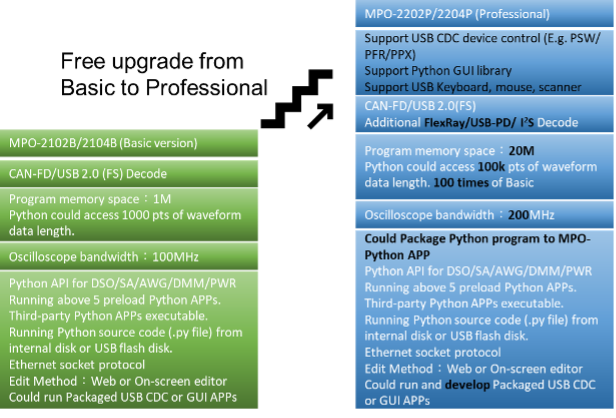The image size is (616, 418).
Task: Click Professional's 'Running above 5 preload Python APPs'
Action: (470, 288)
